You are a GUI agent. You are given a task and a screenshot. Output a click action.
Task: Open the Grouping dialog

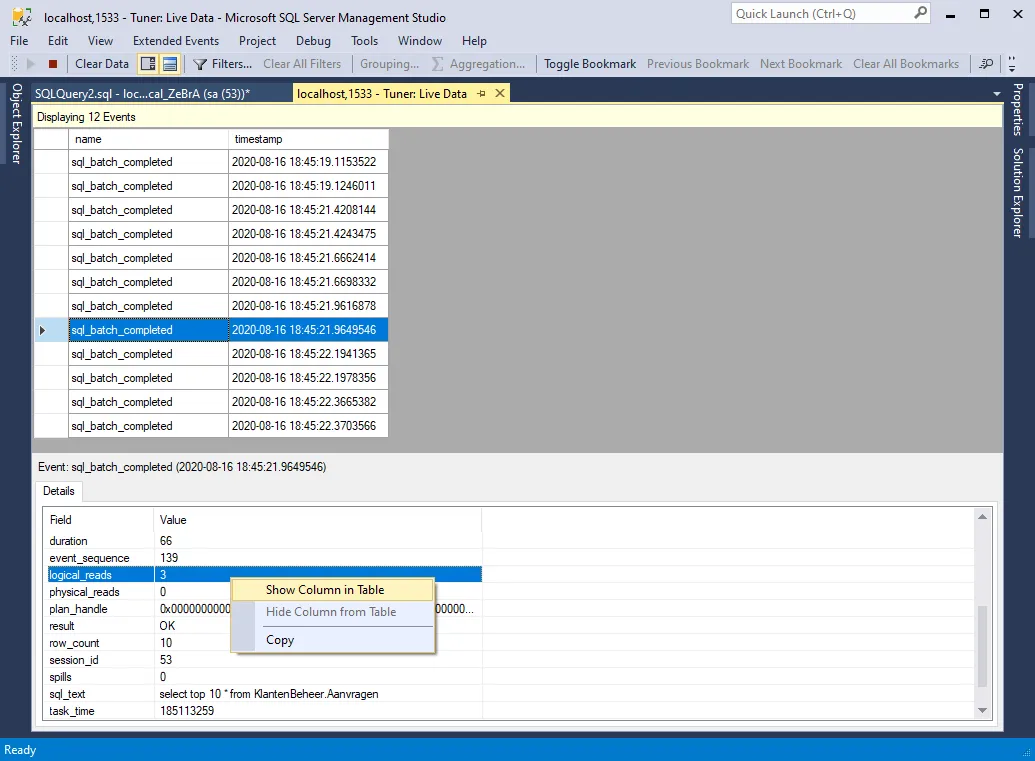389,64
